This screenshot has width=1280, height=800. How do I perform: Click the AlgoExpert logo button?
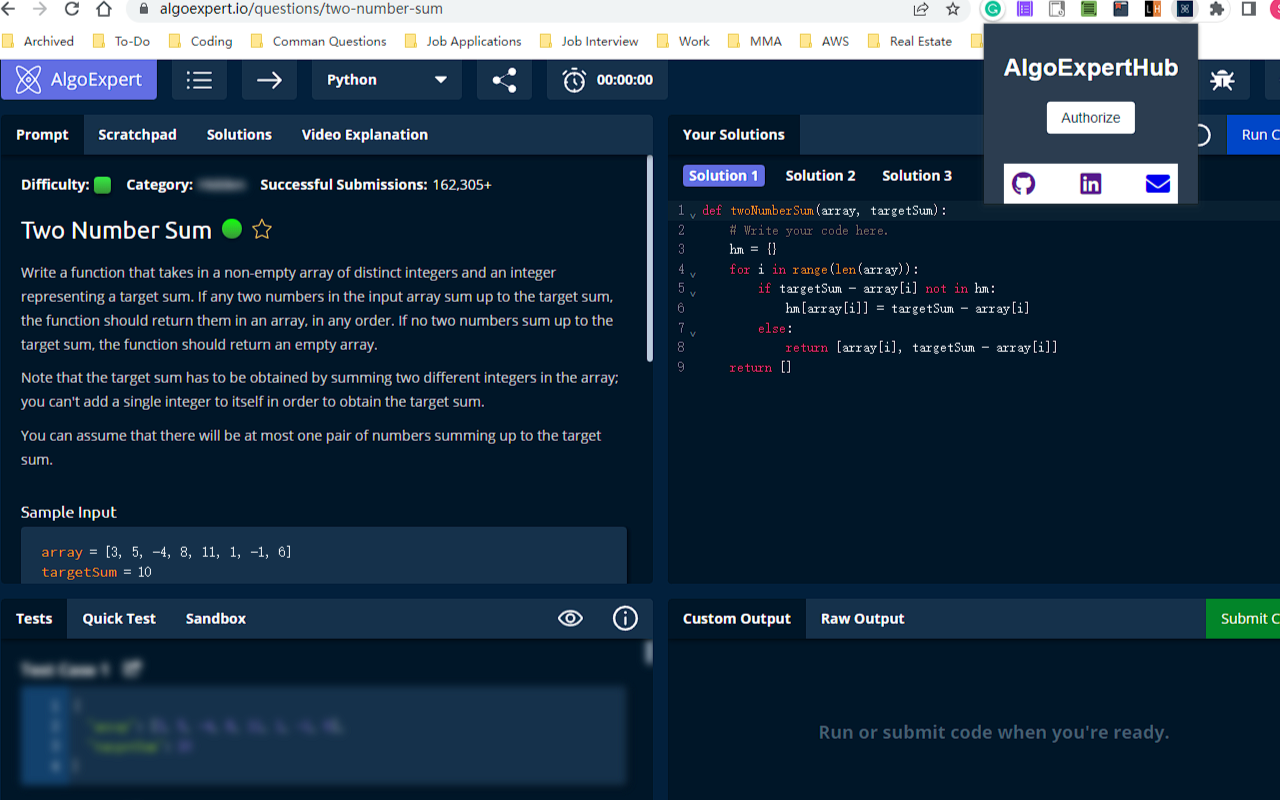point(79,80)
